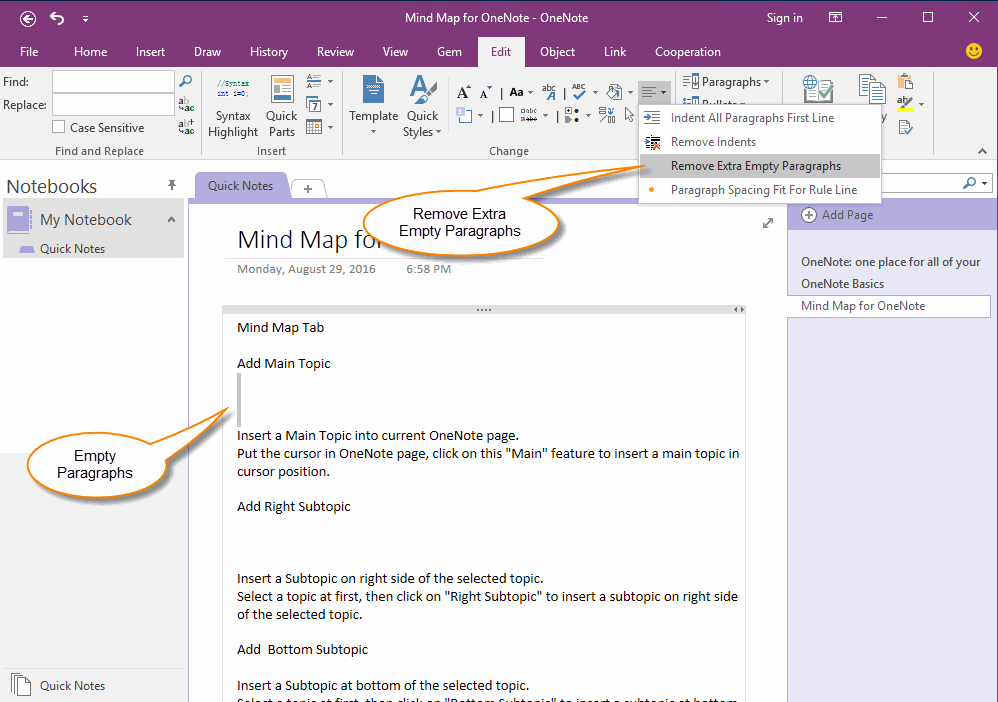This screenshot has height=702, width=998.
Task: Click inside the Replace input field
Action: pyautogui.click(x=113, y=104)
